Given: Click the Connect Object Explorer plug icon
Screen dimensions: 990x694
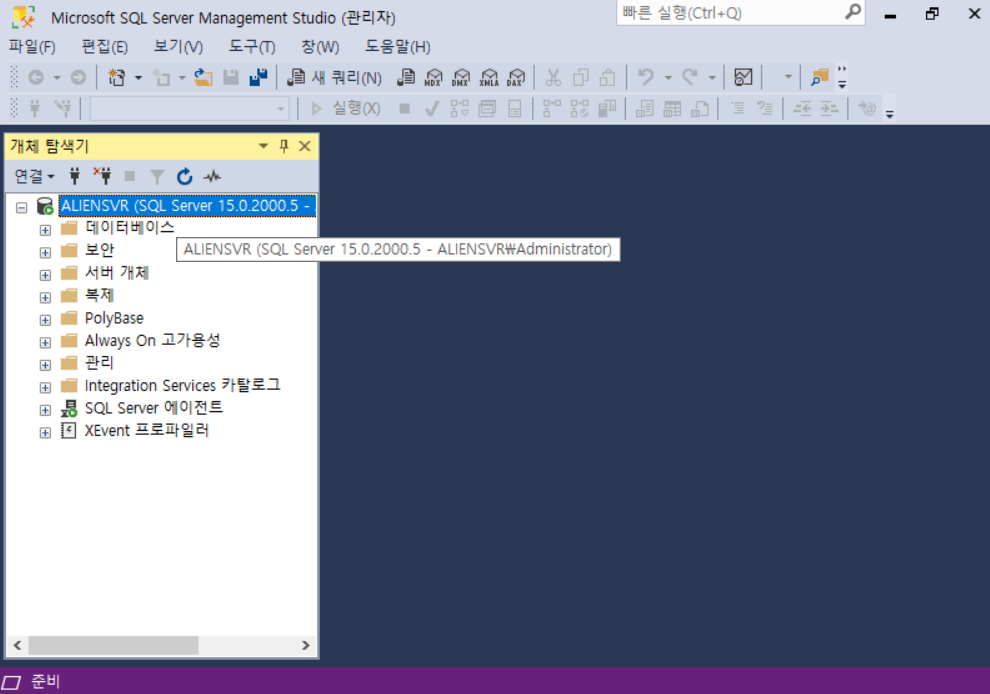Looking at the screenshot, I should [75, 176].
